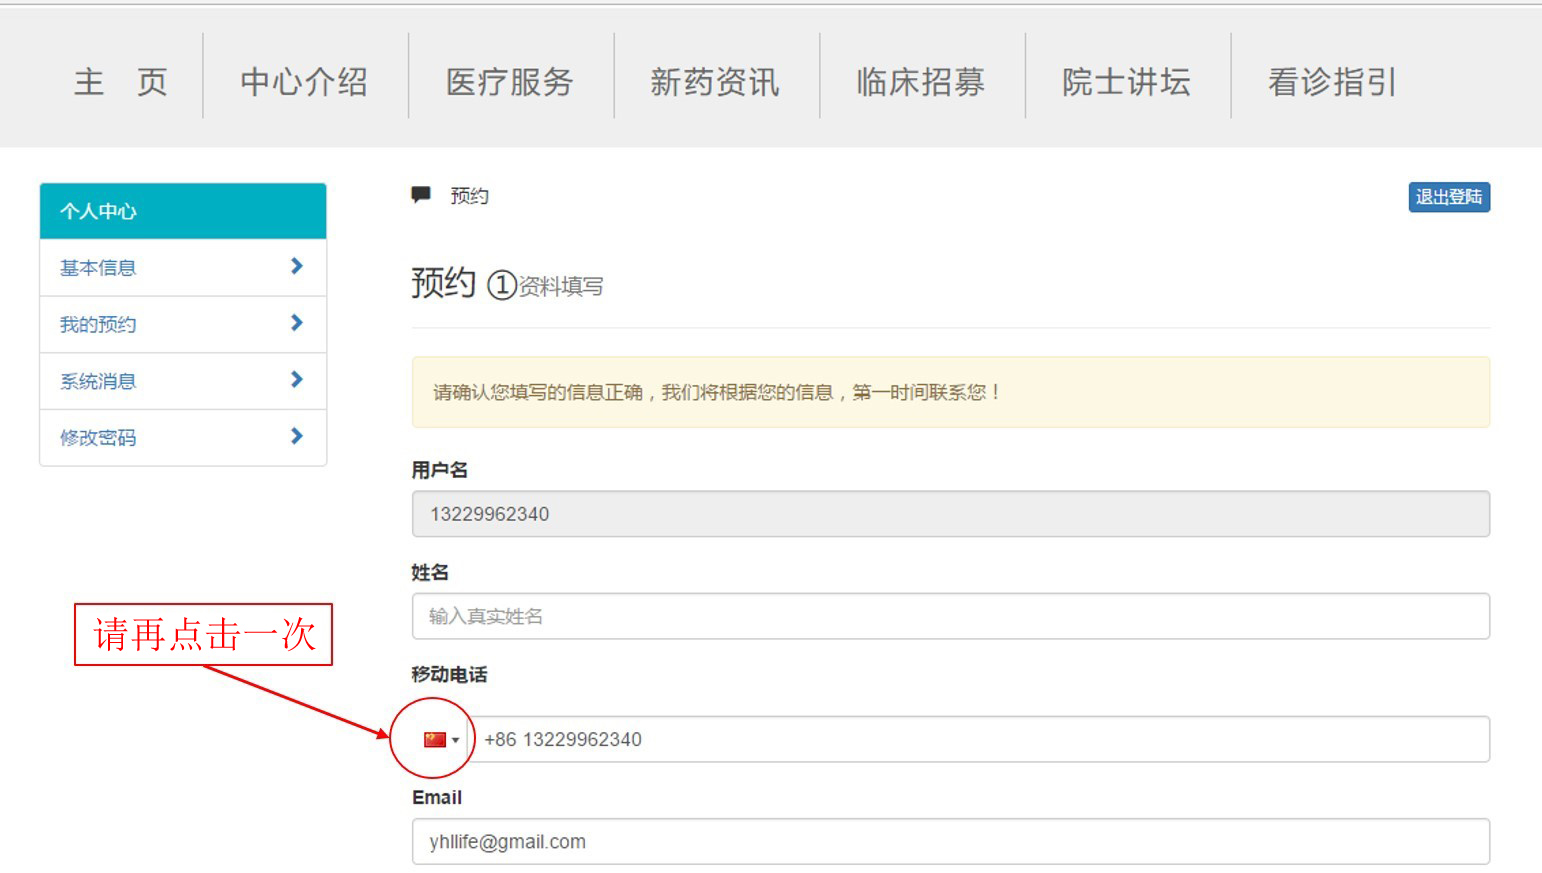Click the chevron next to 基本信息
The width and height of the screenshot is (1542, 873).
296,266
